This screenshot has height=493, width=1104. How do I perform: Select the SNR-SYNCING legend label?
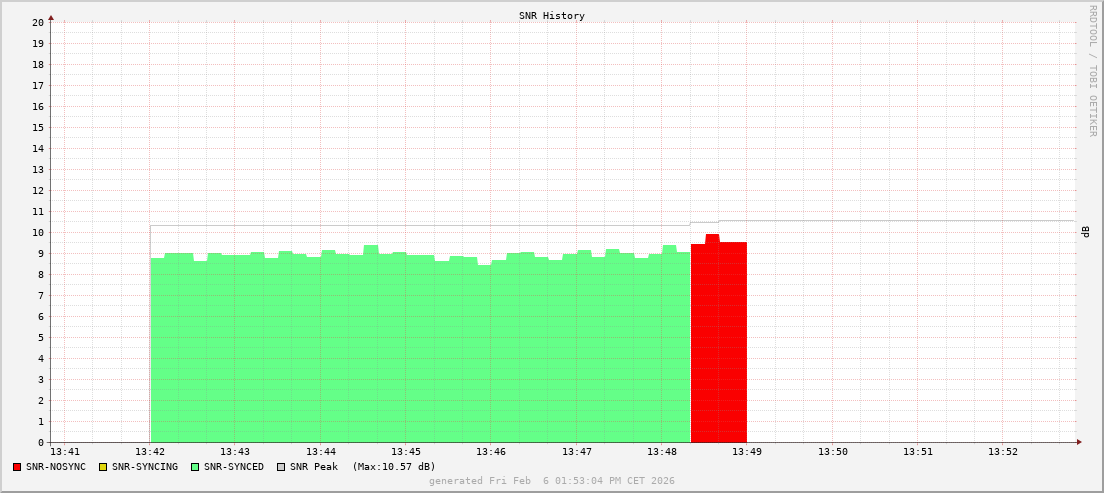144,467
